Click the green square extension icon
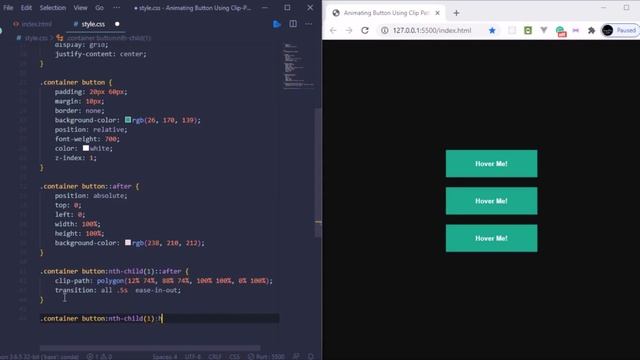 (528, 30)
